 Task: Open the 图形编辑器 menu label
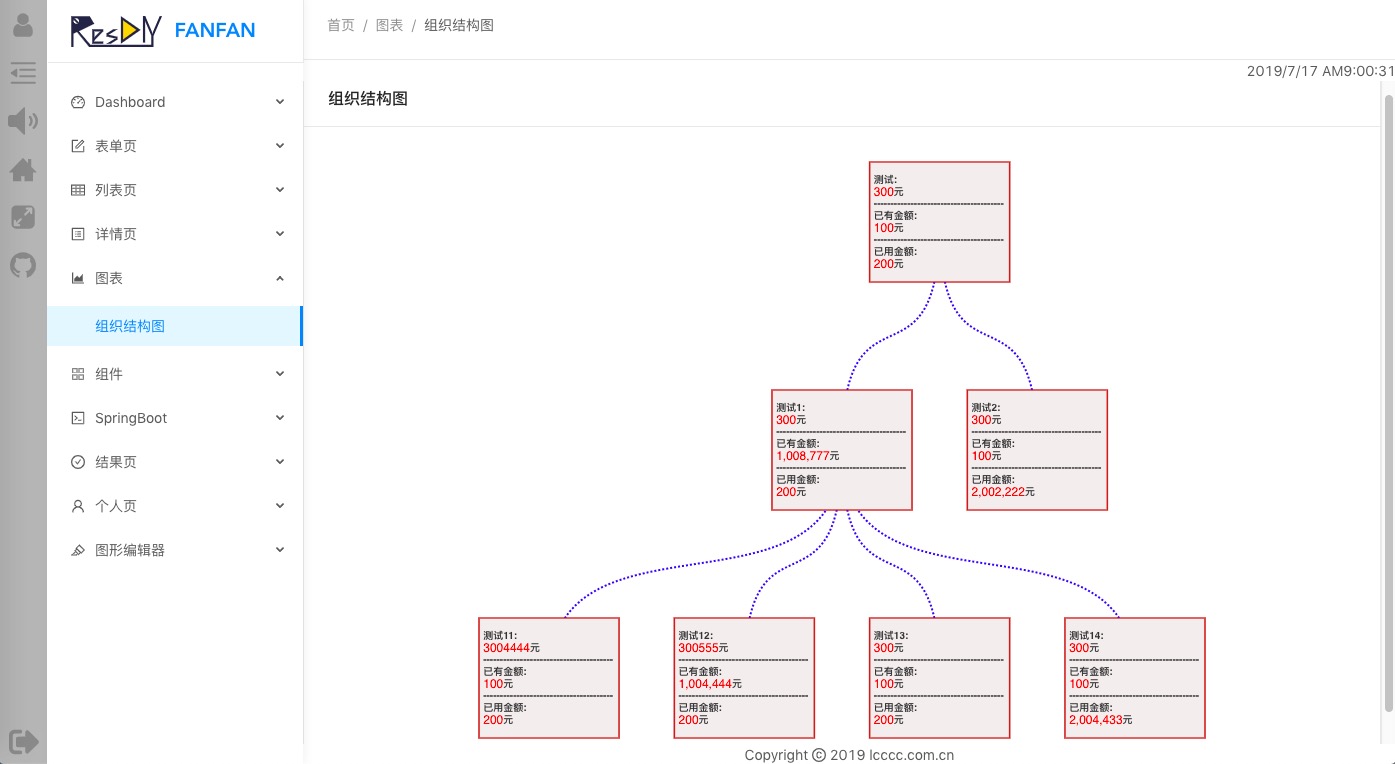tap(130, 550)
